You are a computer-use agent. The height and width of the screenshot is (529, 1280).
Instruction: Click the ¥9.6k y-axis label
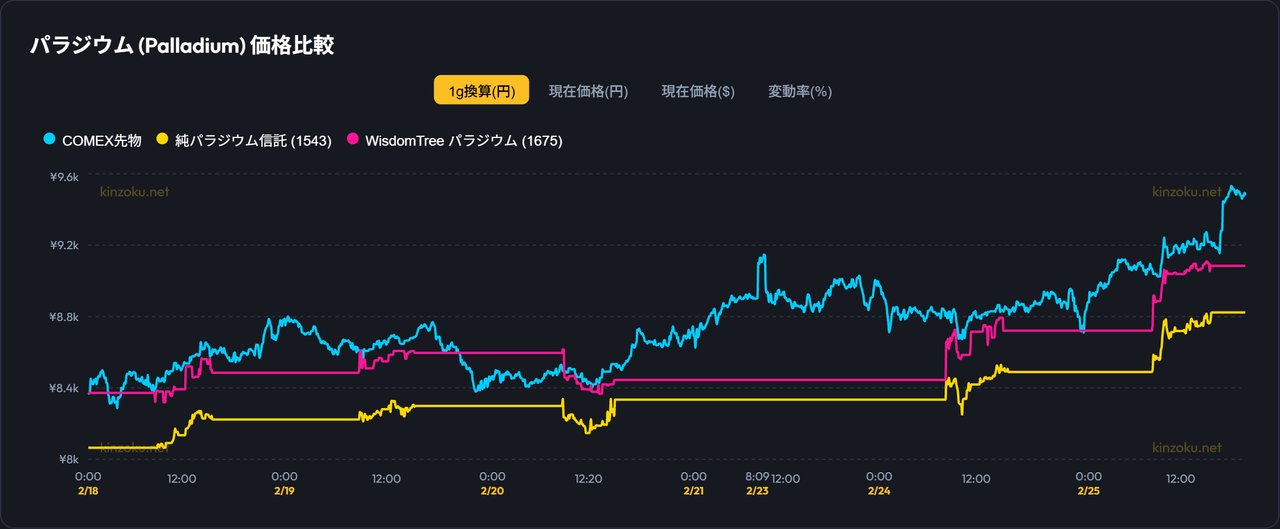tap(64, 176)
